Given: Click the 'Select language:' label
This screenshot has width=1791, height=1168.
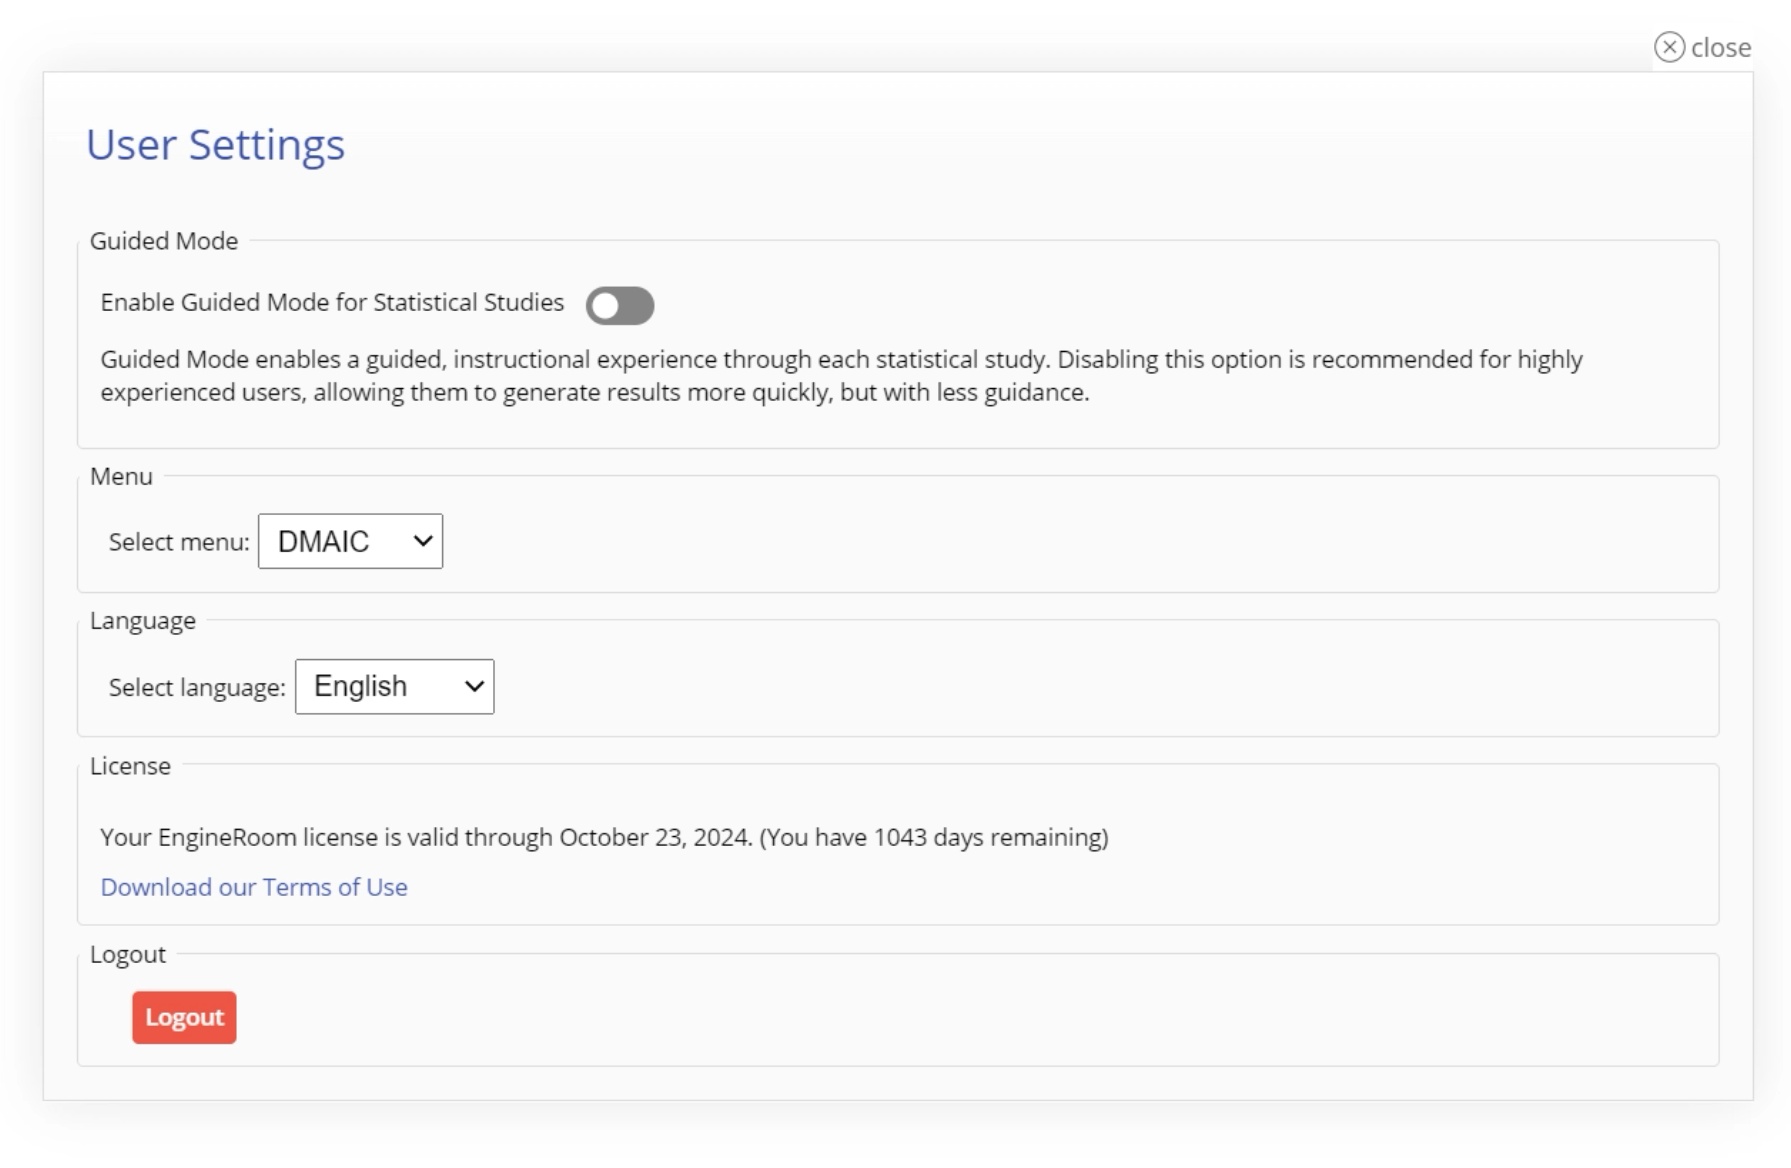Looking at the screenshot, I should click(197, 688).
